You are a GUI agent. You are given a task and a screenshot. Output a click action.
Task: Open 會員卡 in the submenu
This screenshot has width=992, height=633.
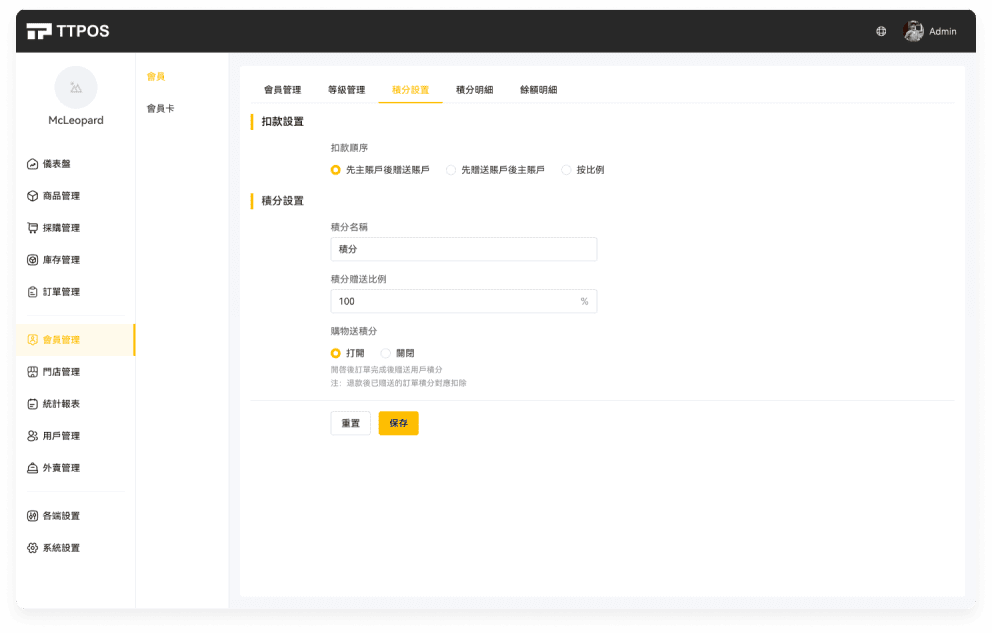click(x=160, y=108)
